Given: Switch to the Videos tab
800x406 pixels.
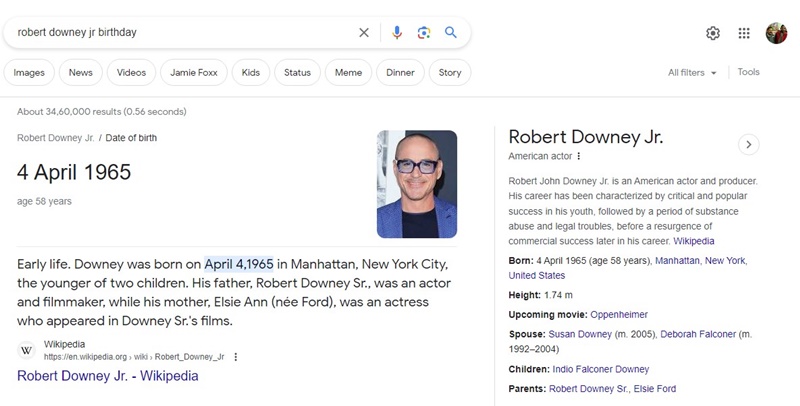Looking at the screenshot, I should pyautogui.click(x=131, y=73).
